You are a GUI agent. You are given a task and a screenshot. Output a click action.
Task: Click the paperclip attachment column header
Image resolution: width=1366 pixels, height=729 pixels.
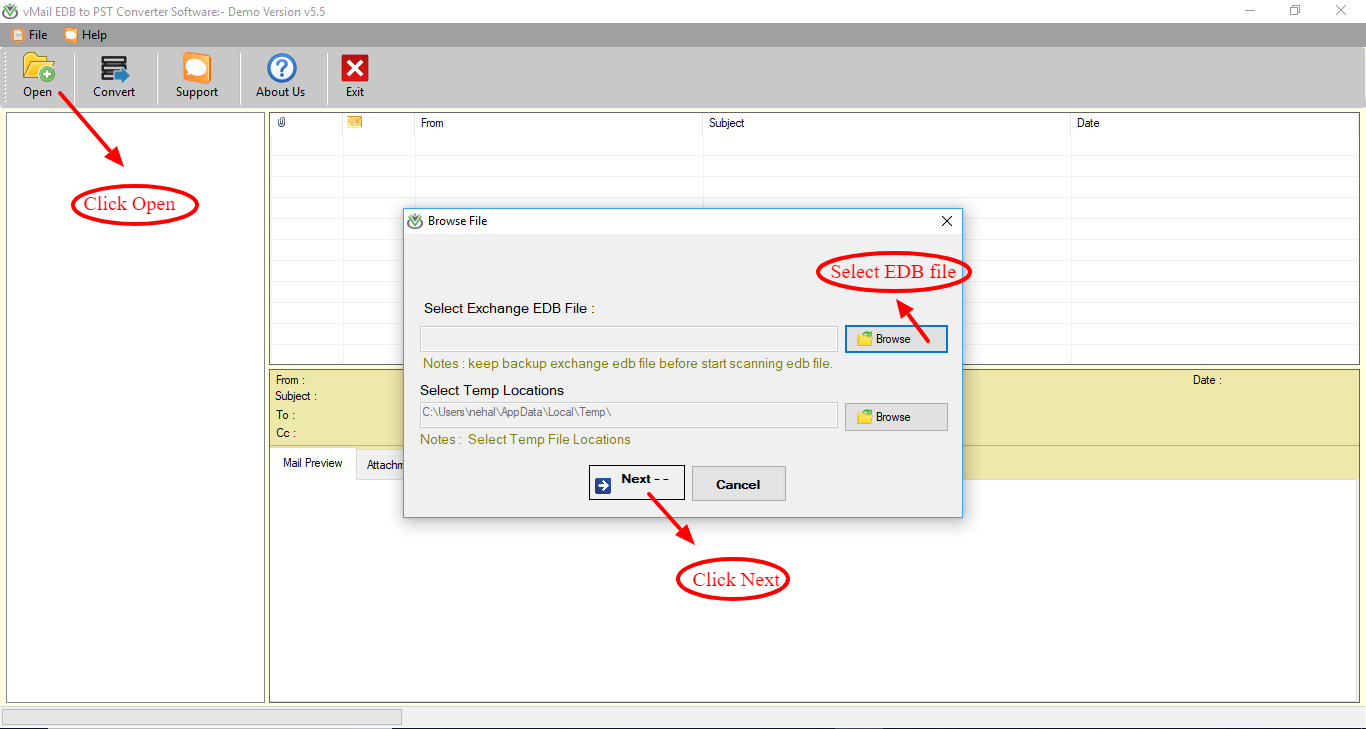[x=281, y=123]
